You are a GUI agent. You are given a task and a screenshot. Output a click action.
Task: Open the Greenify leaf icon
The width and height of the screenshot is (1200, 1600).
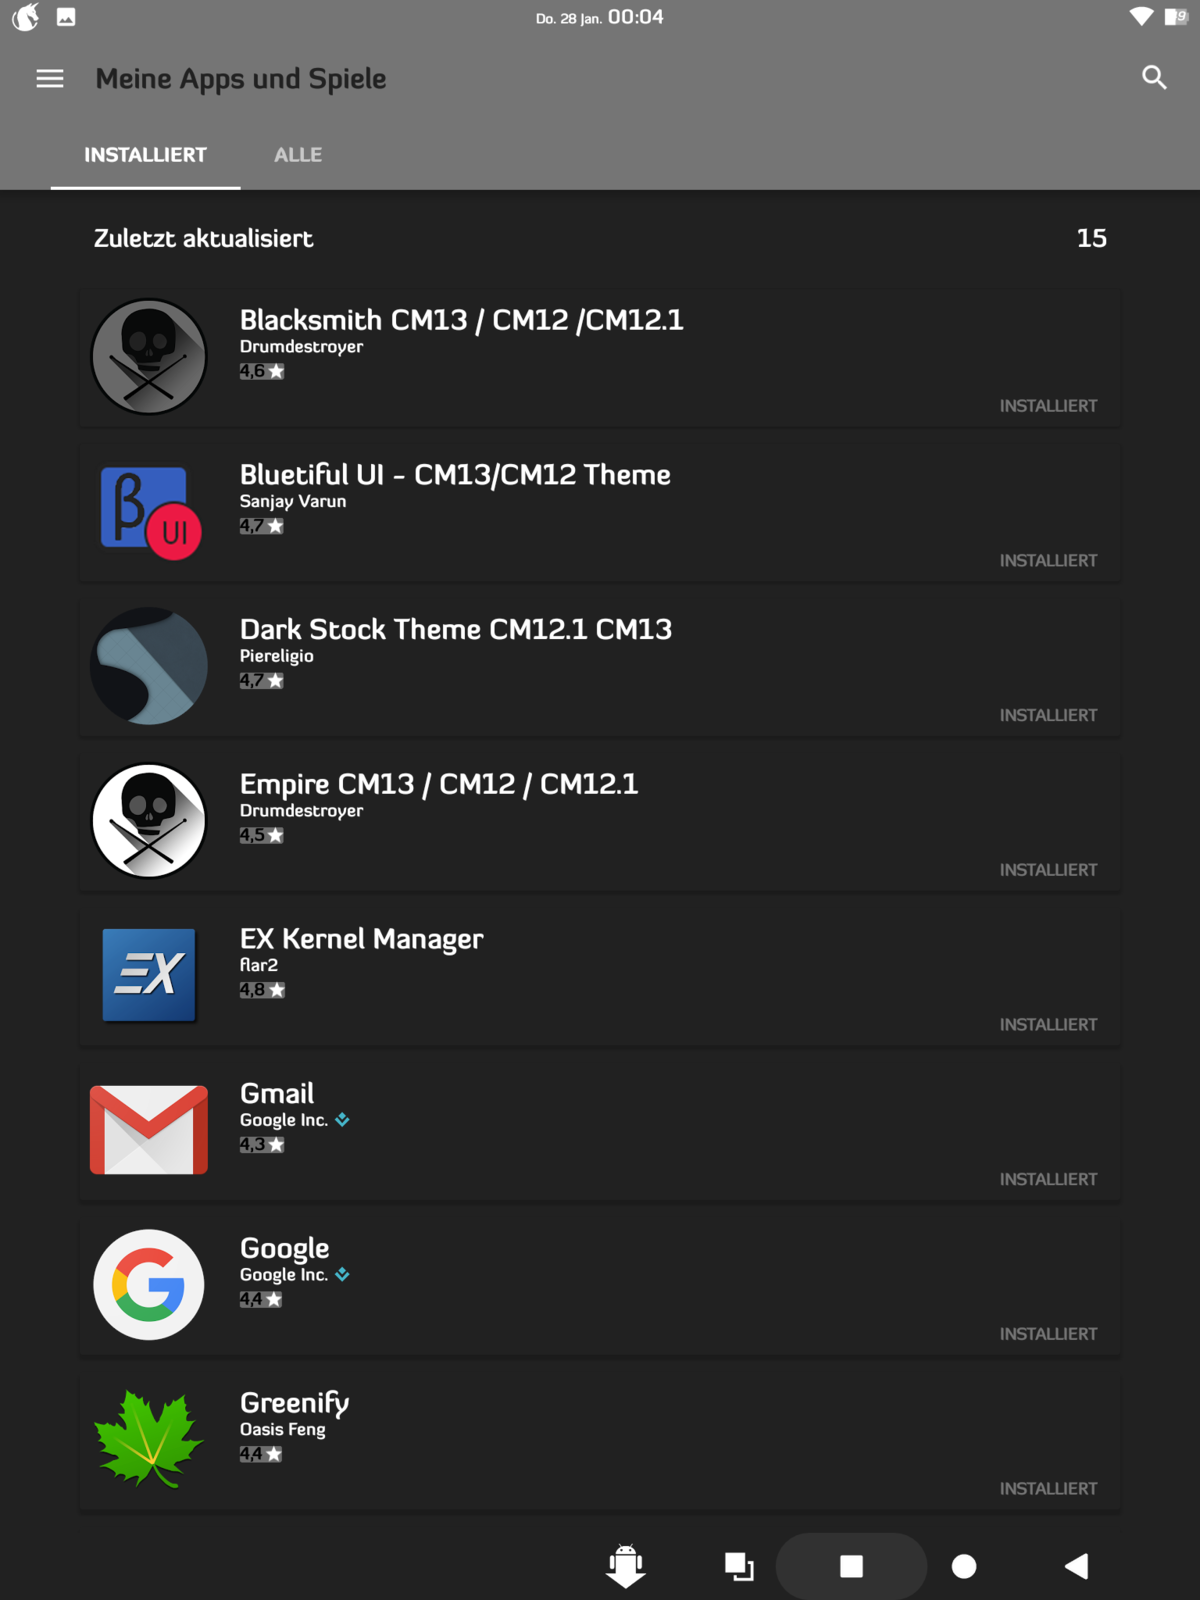(x=149, y=1439)
